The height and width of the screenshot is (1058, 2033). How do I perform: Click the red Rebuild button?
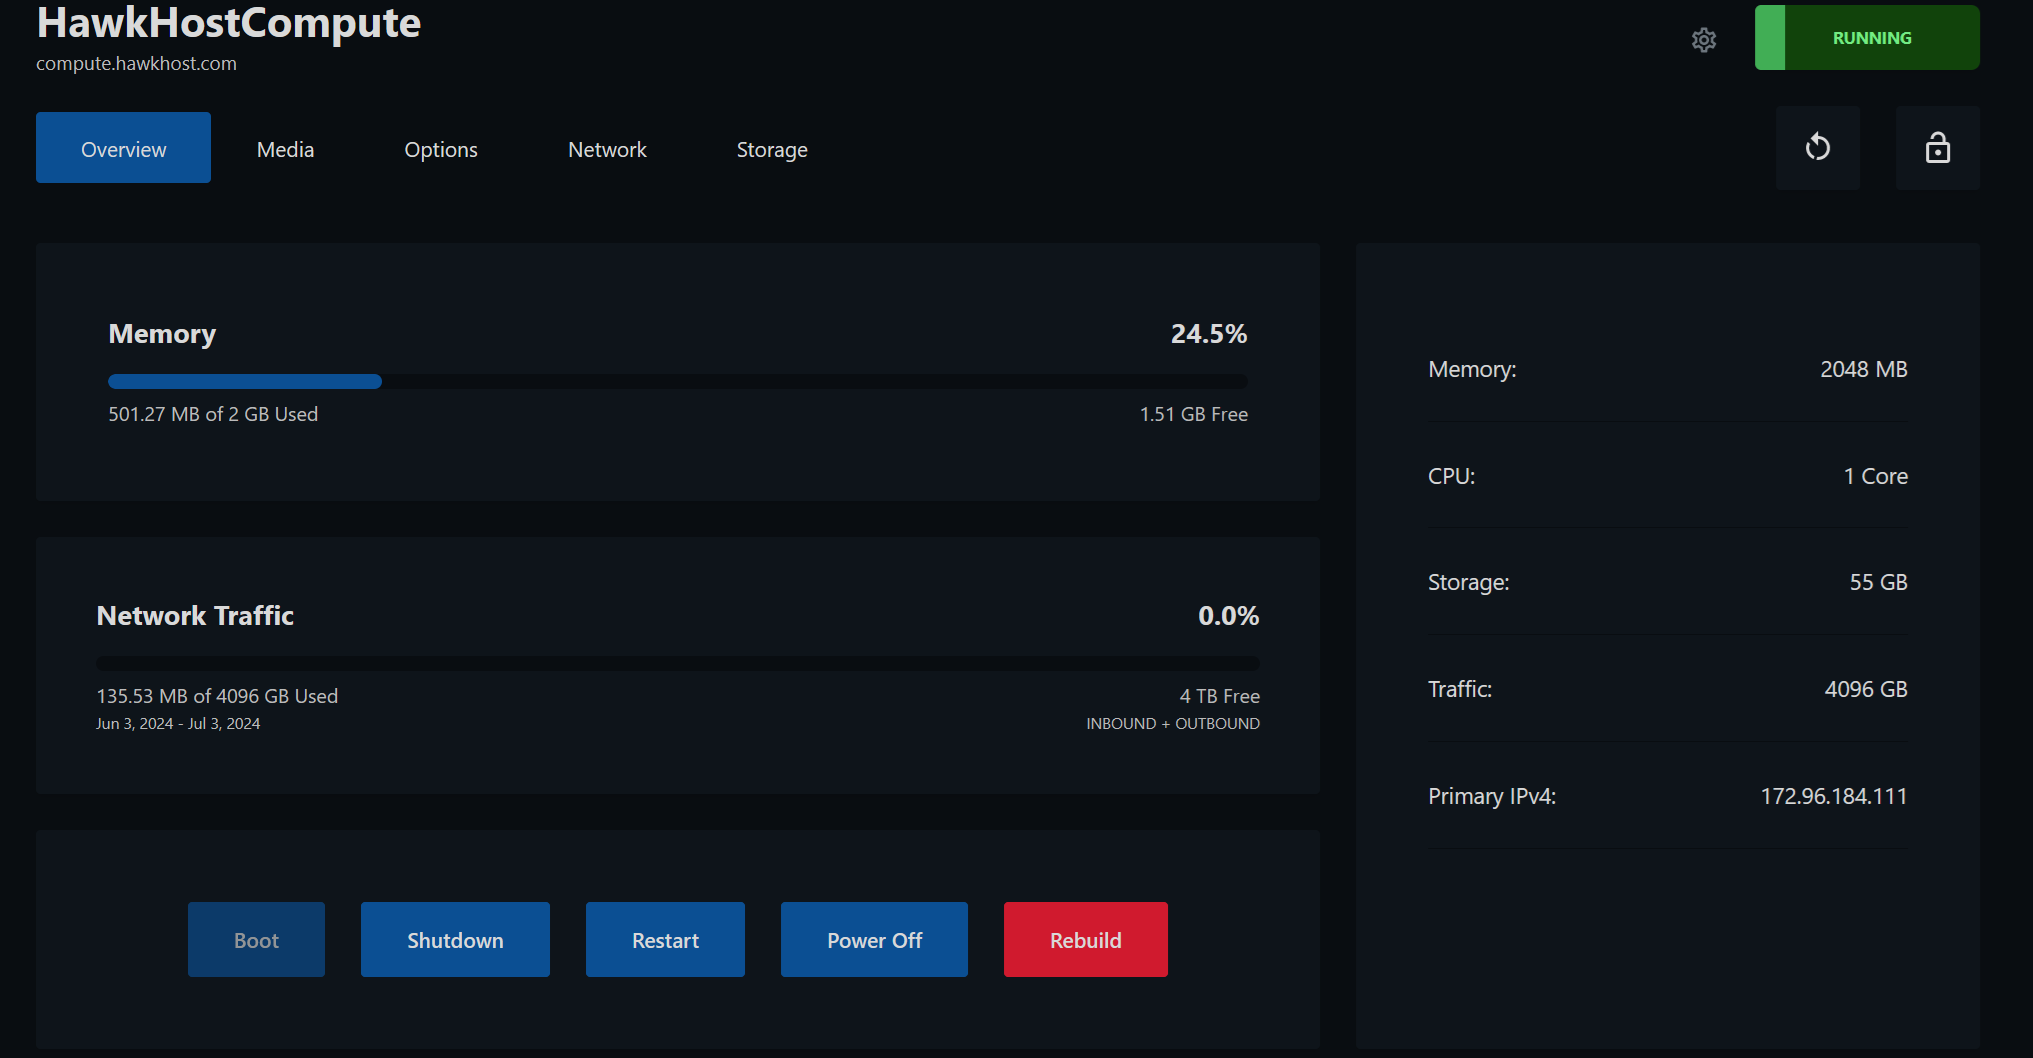(x=1085, y=940)
